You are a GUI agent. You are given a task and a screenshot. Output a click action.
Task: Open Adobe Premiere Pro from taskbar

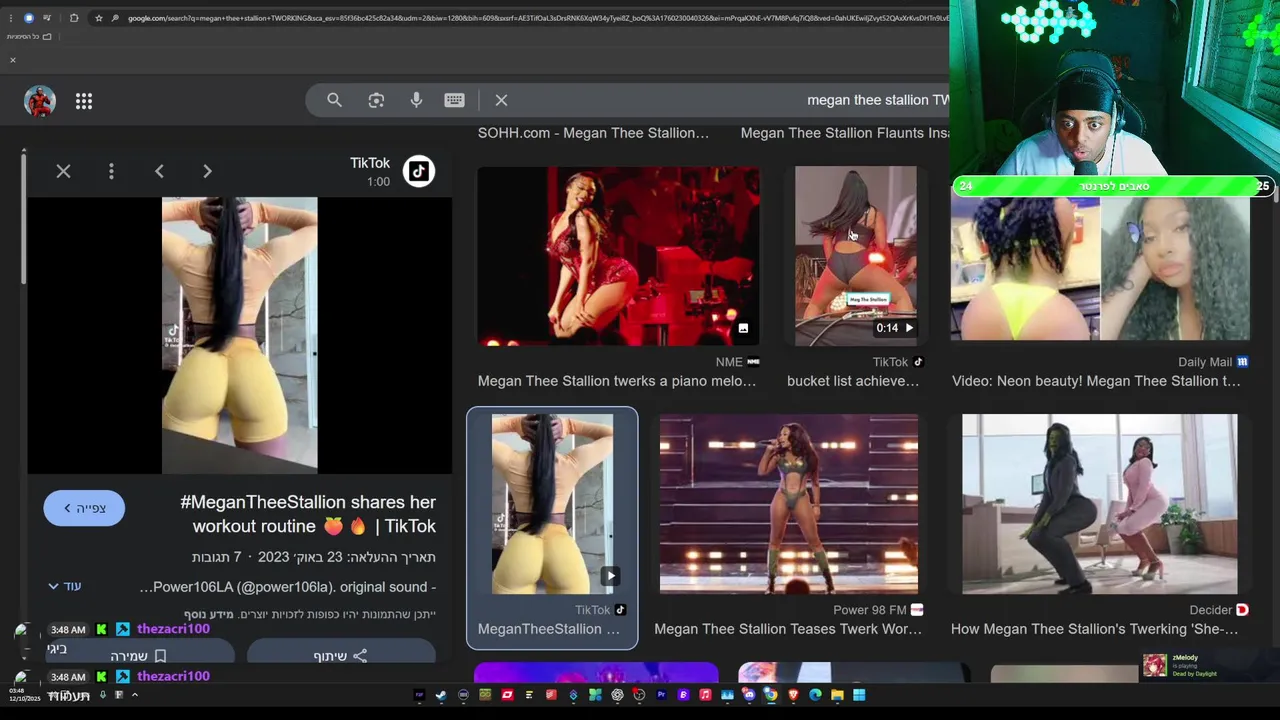(x=661, y=695)
